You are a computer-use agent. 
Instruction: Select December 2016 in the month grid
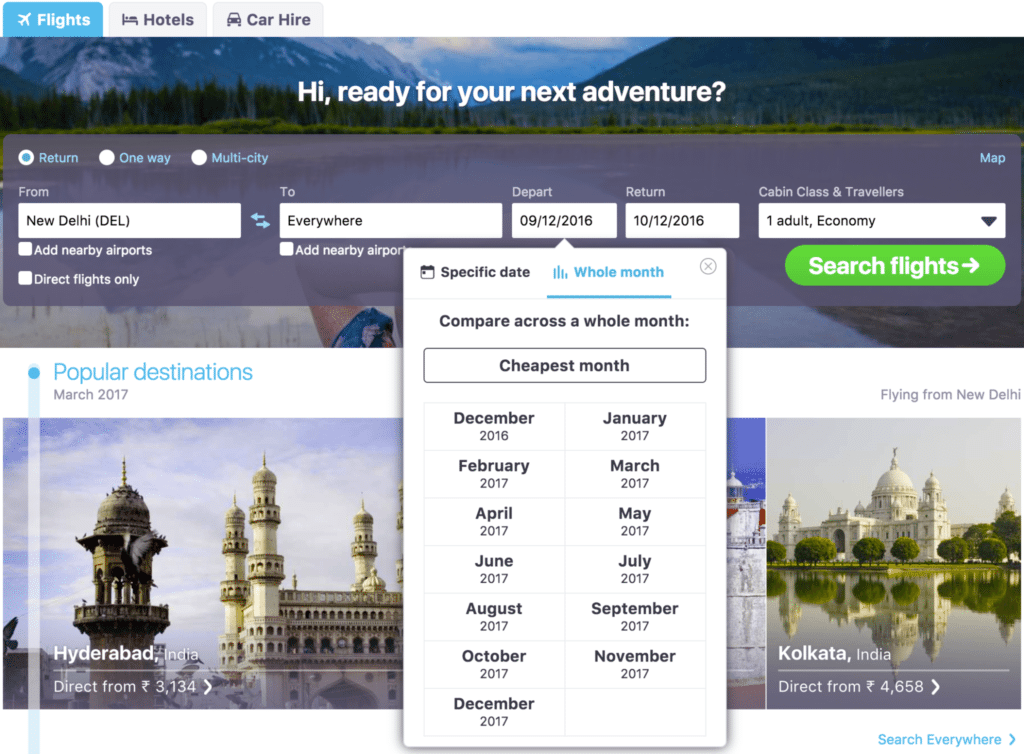[x=494, y=426]
